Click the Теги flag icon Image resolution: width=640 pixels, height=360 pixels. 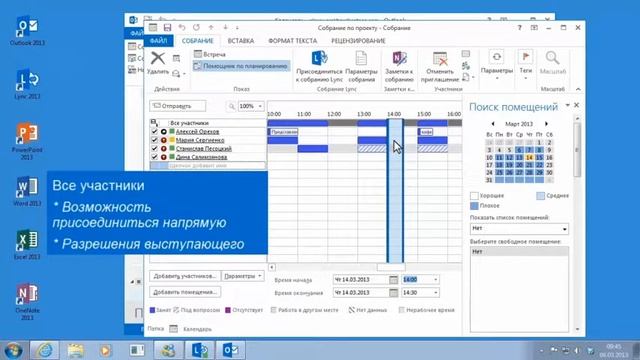(525, 57)
